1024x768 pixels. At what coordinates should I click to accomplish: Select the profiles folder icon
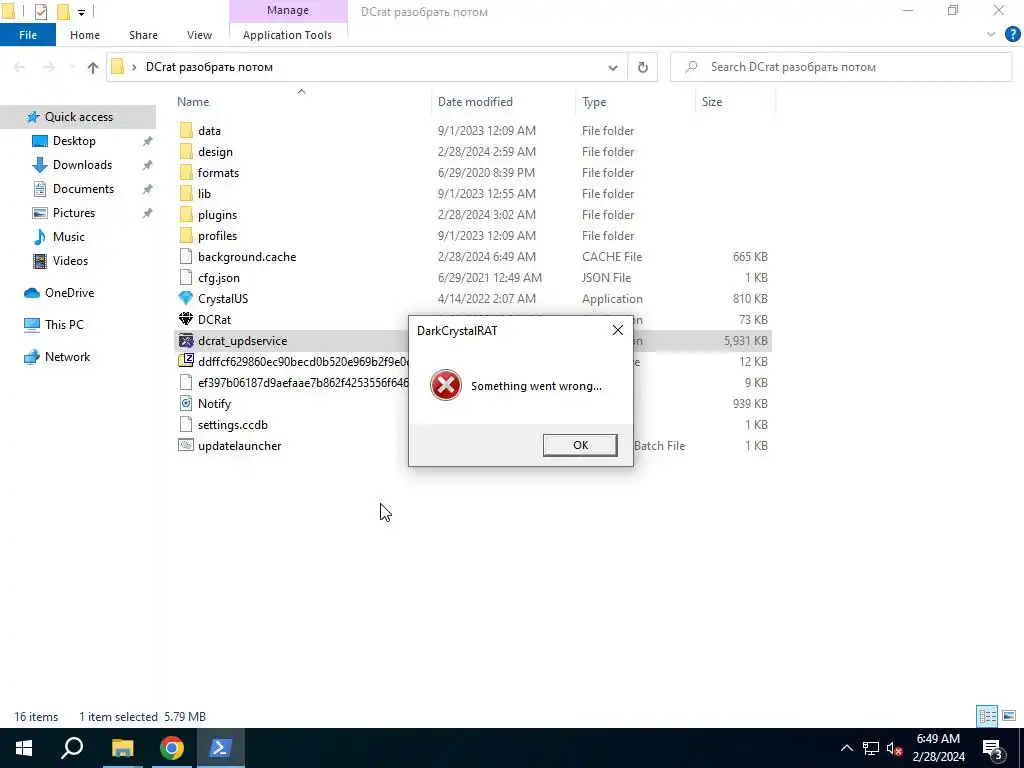click(186, 235)
